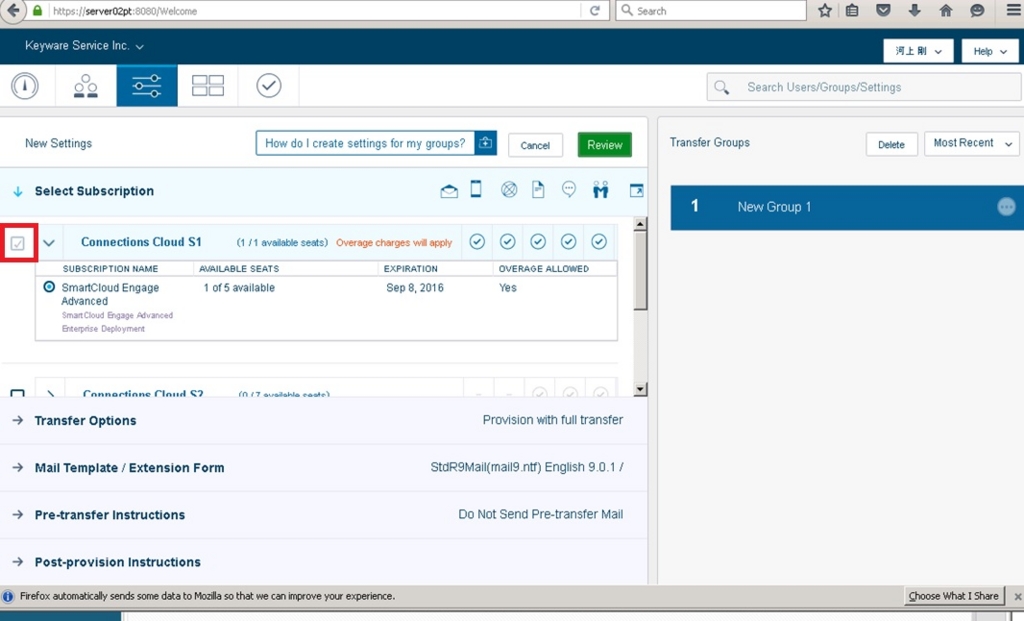The height and width of the screenshot is (621, 1024).
Task: Click the subscription list scroll-down arrow
Action: point(640,389)
